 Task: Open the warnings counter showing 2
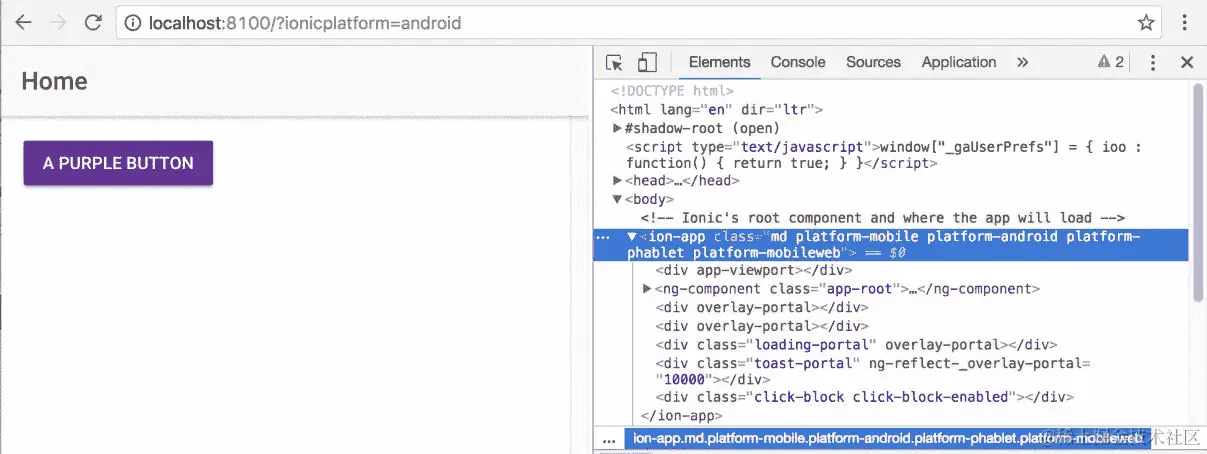tap(1110, 62)
